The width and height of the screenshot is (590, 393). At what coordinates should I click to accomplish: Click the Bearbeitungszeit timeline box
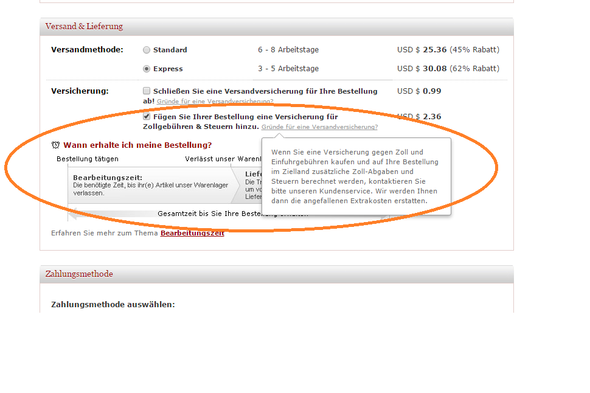pos(153,185)
